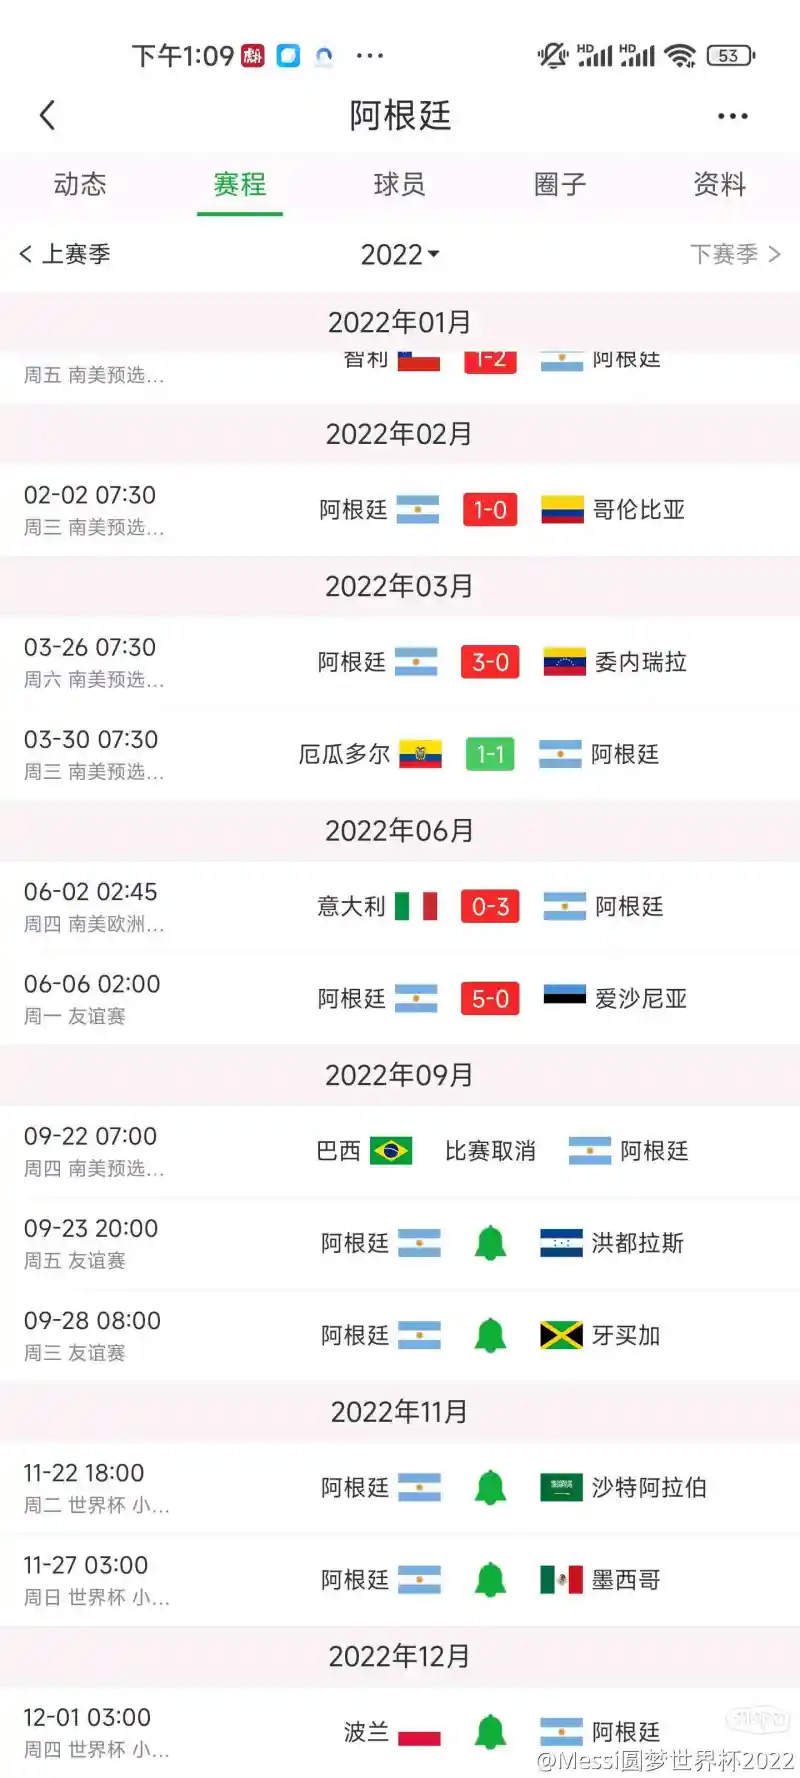The width and height of the screenshot is (800, 1778).
Task: Tap the Brazil flag icon
Action: pos(391,1151)
